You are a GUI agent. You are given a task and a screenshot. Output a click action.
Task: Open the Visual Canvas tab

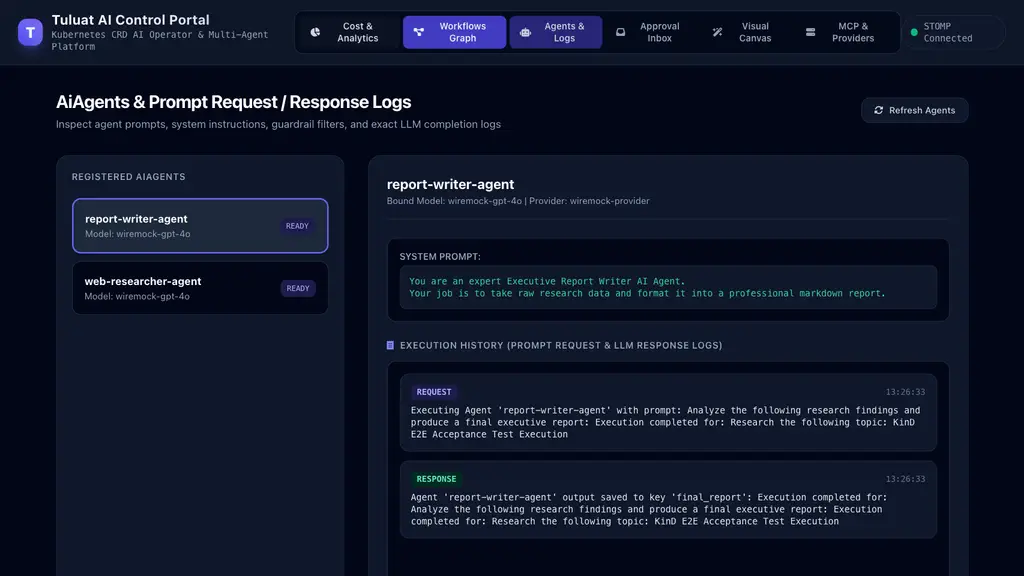(745, 32)
